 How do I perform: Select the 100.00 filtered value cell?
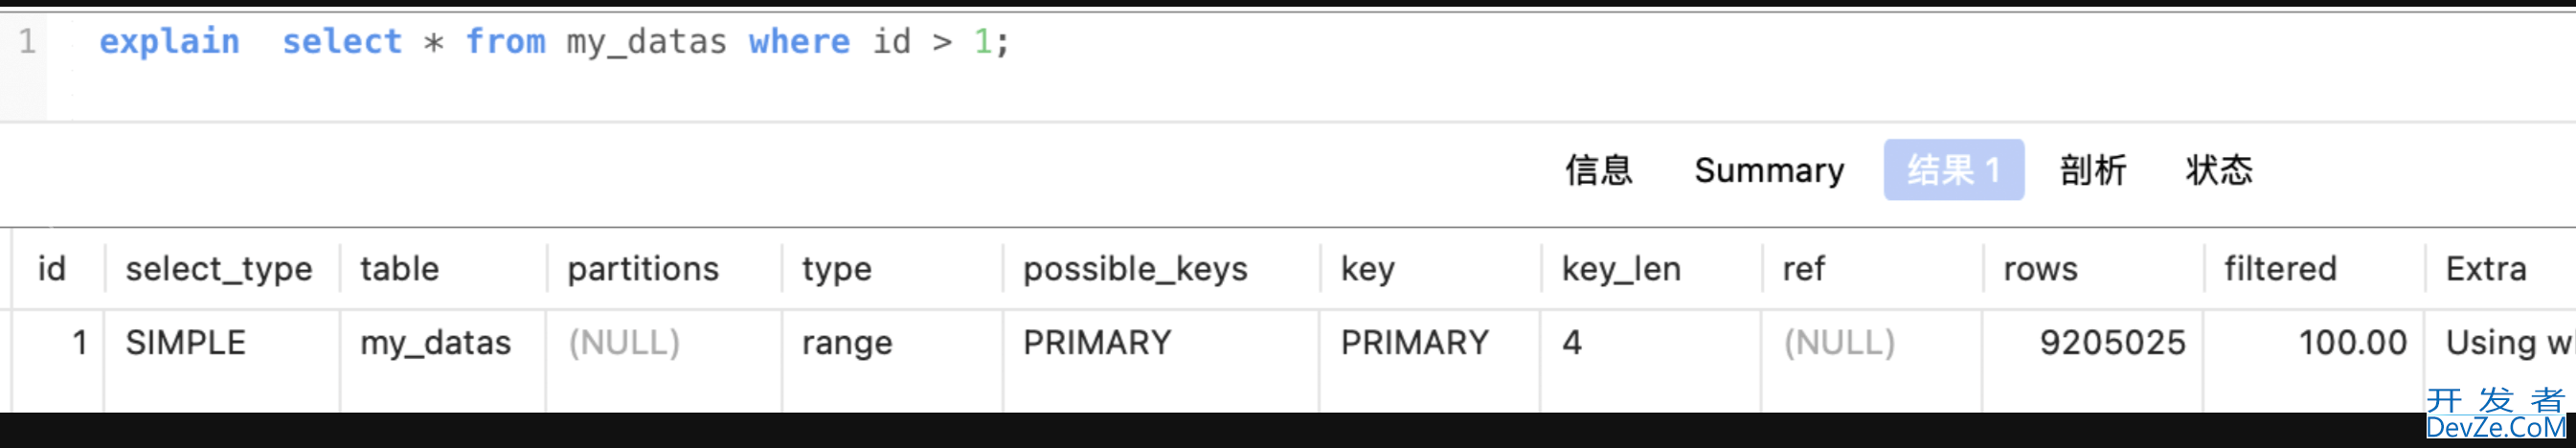[2352, 343]
